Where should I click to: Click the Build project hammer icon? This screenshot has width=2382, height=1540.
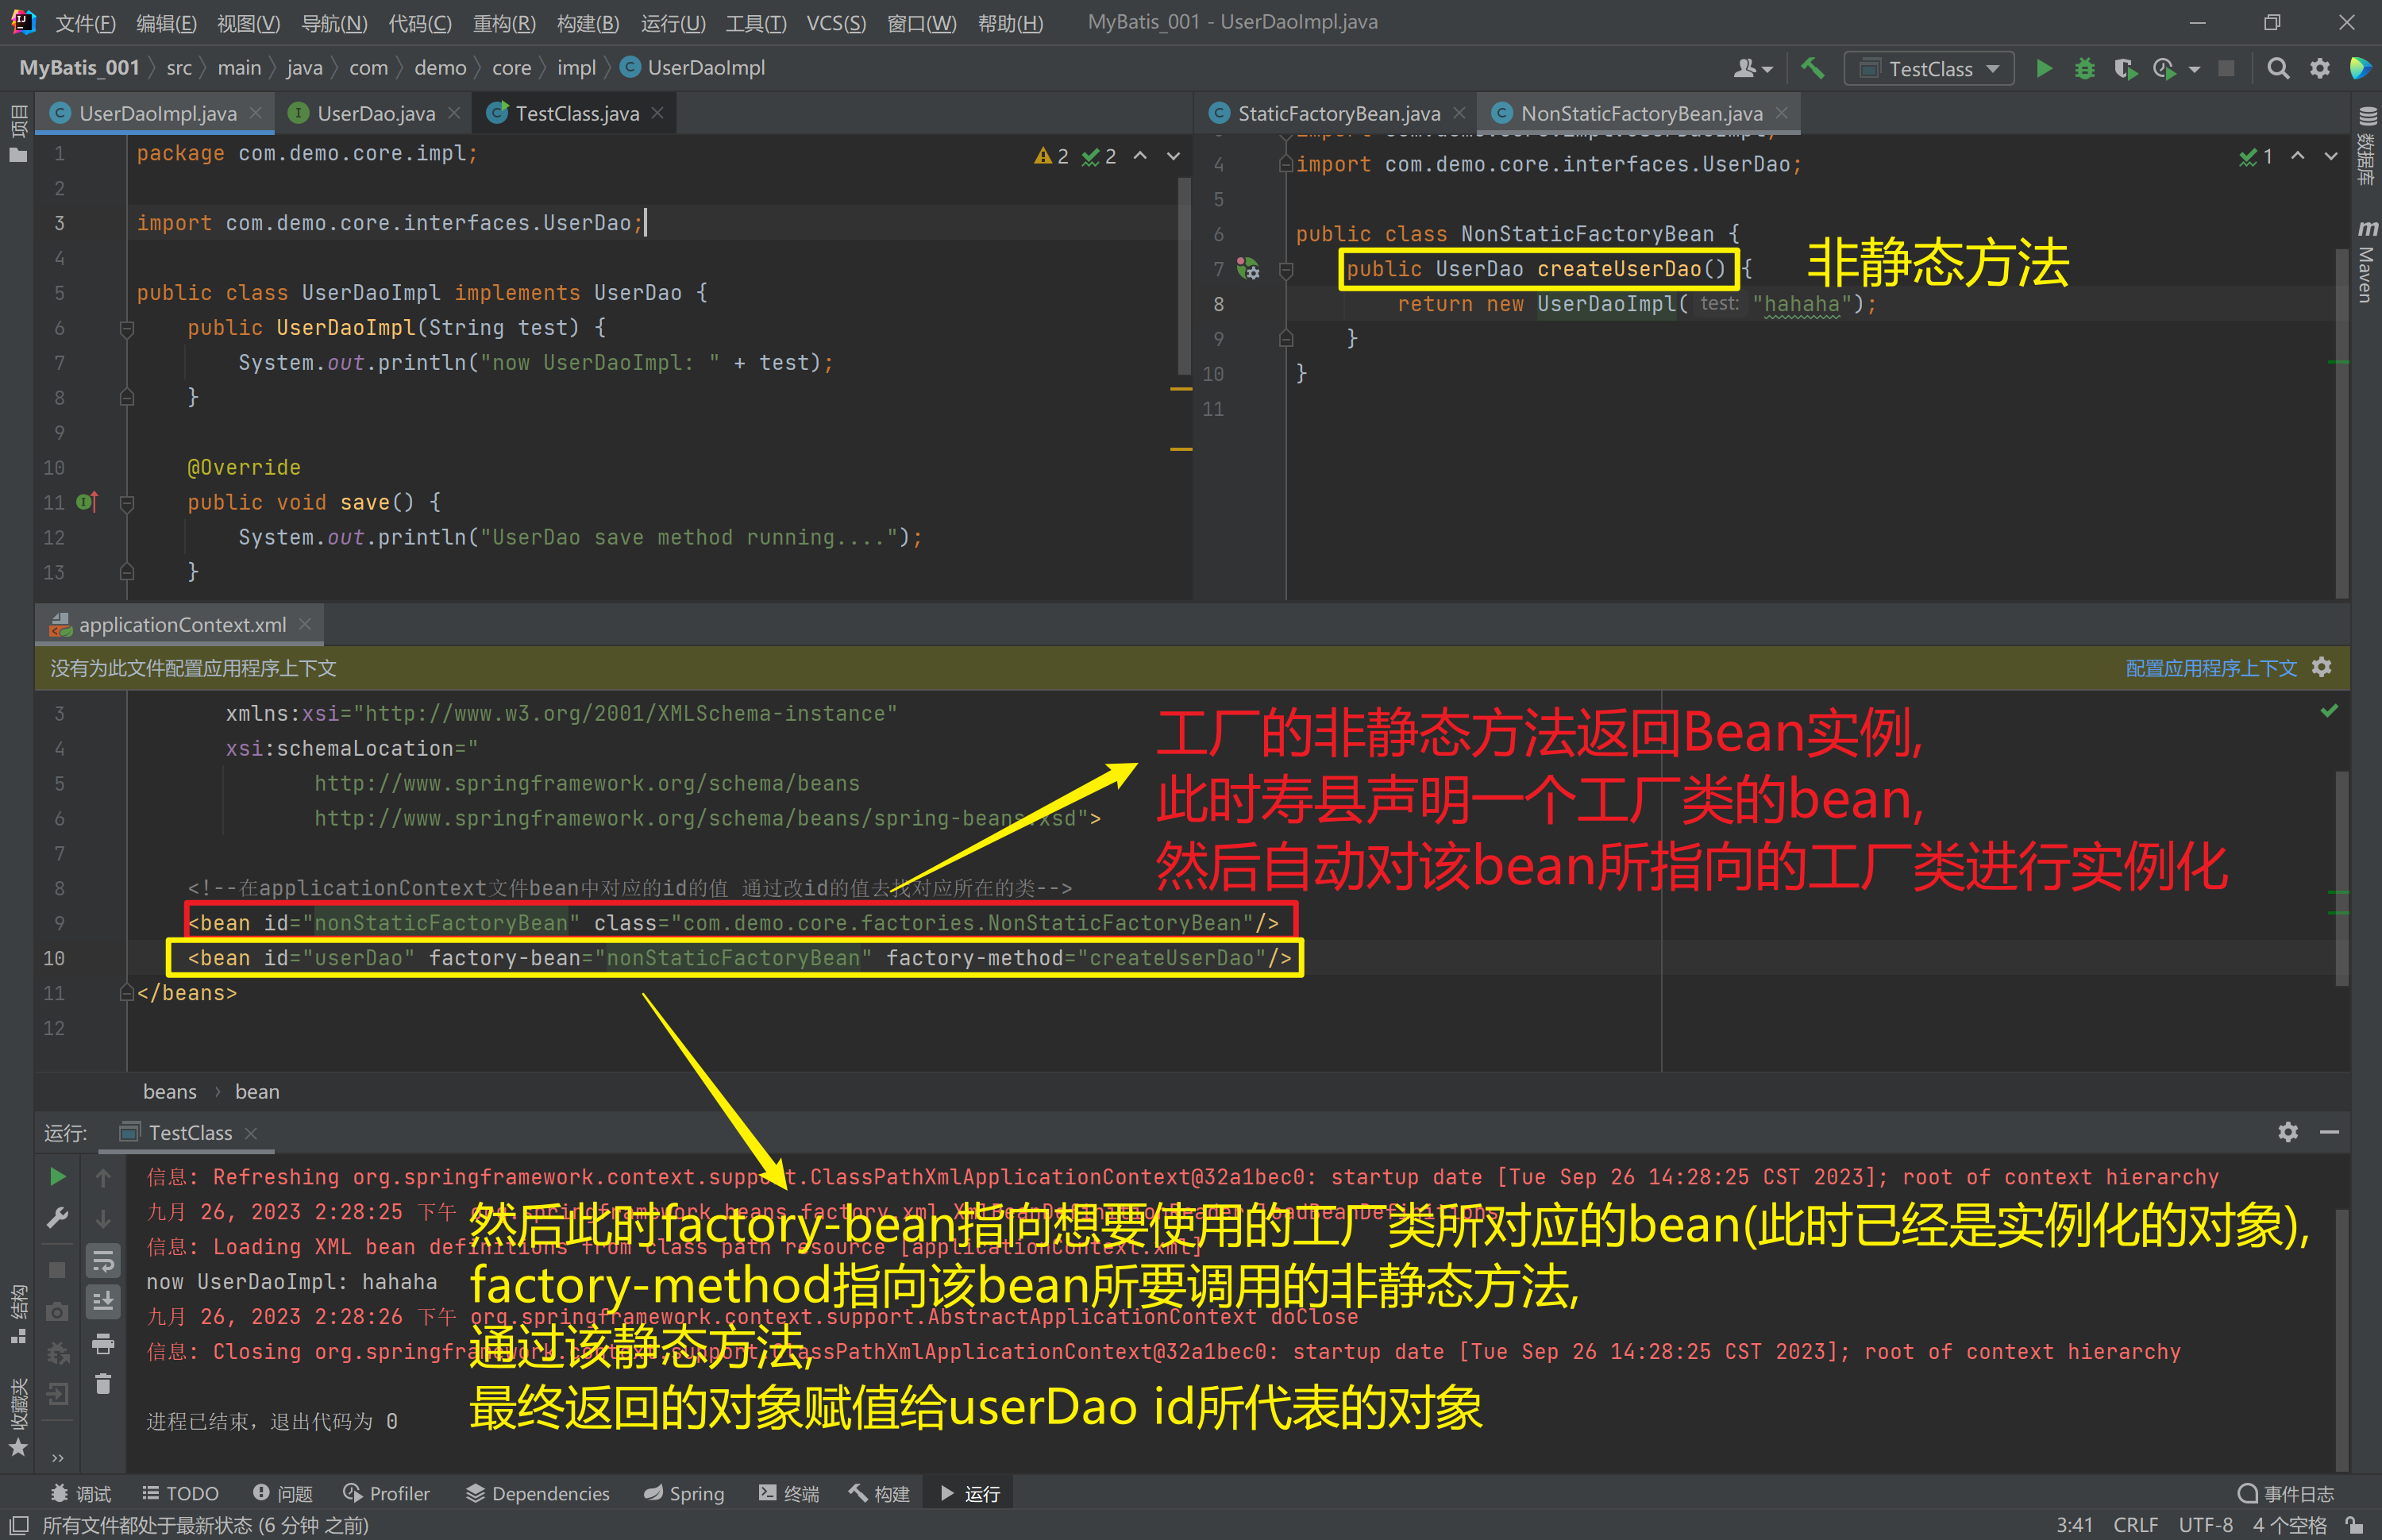[1812, 68]
